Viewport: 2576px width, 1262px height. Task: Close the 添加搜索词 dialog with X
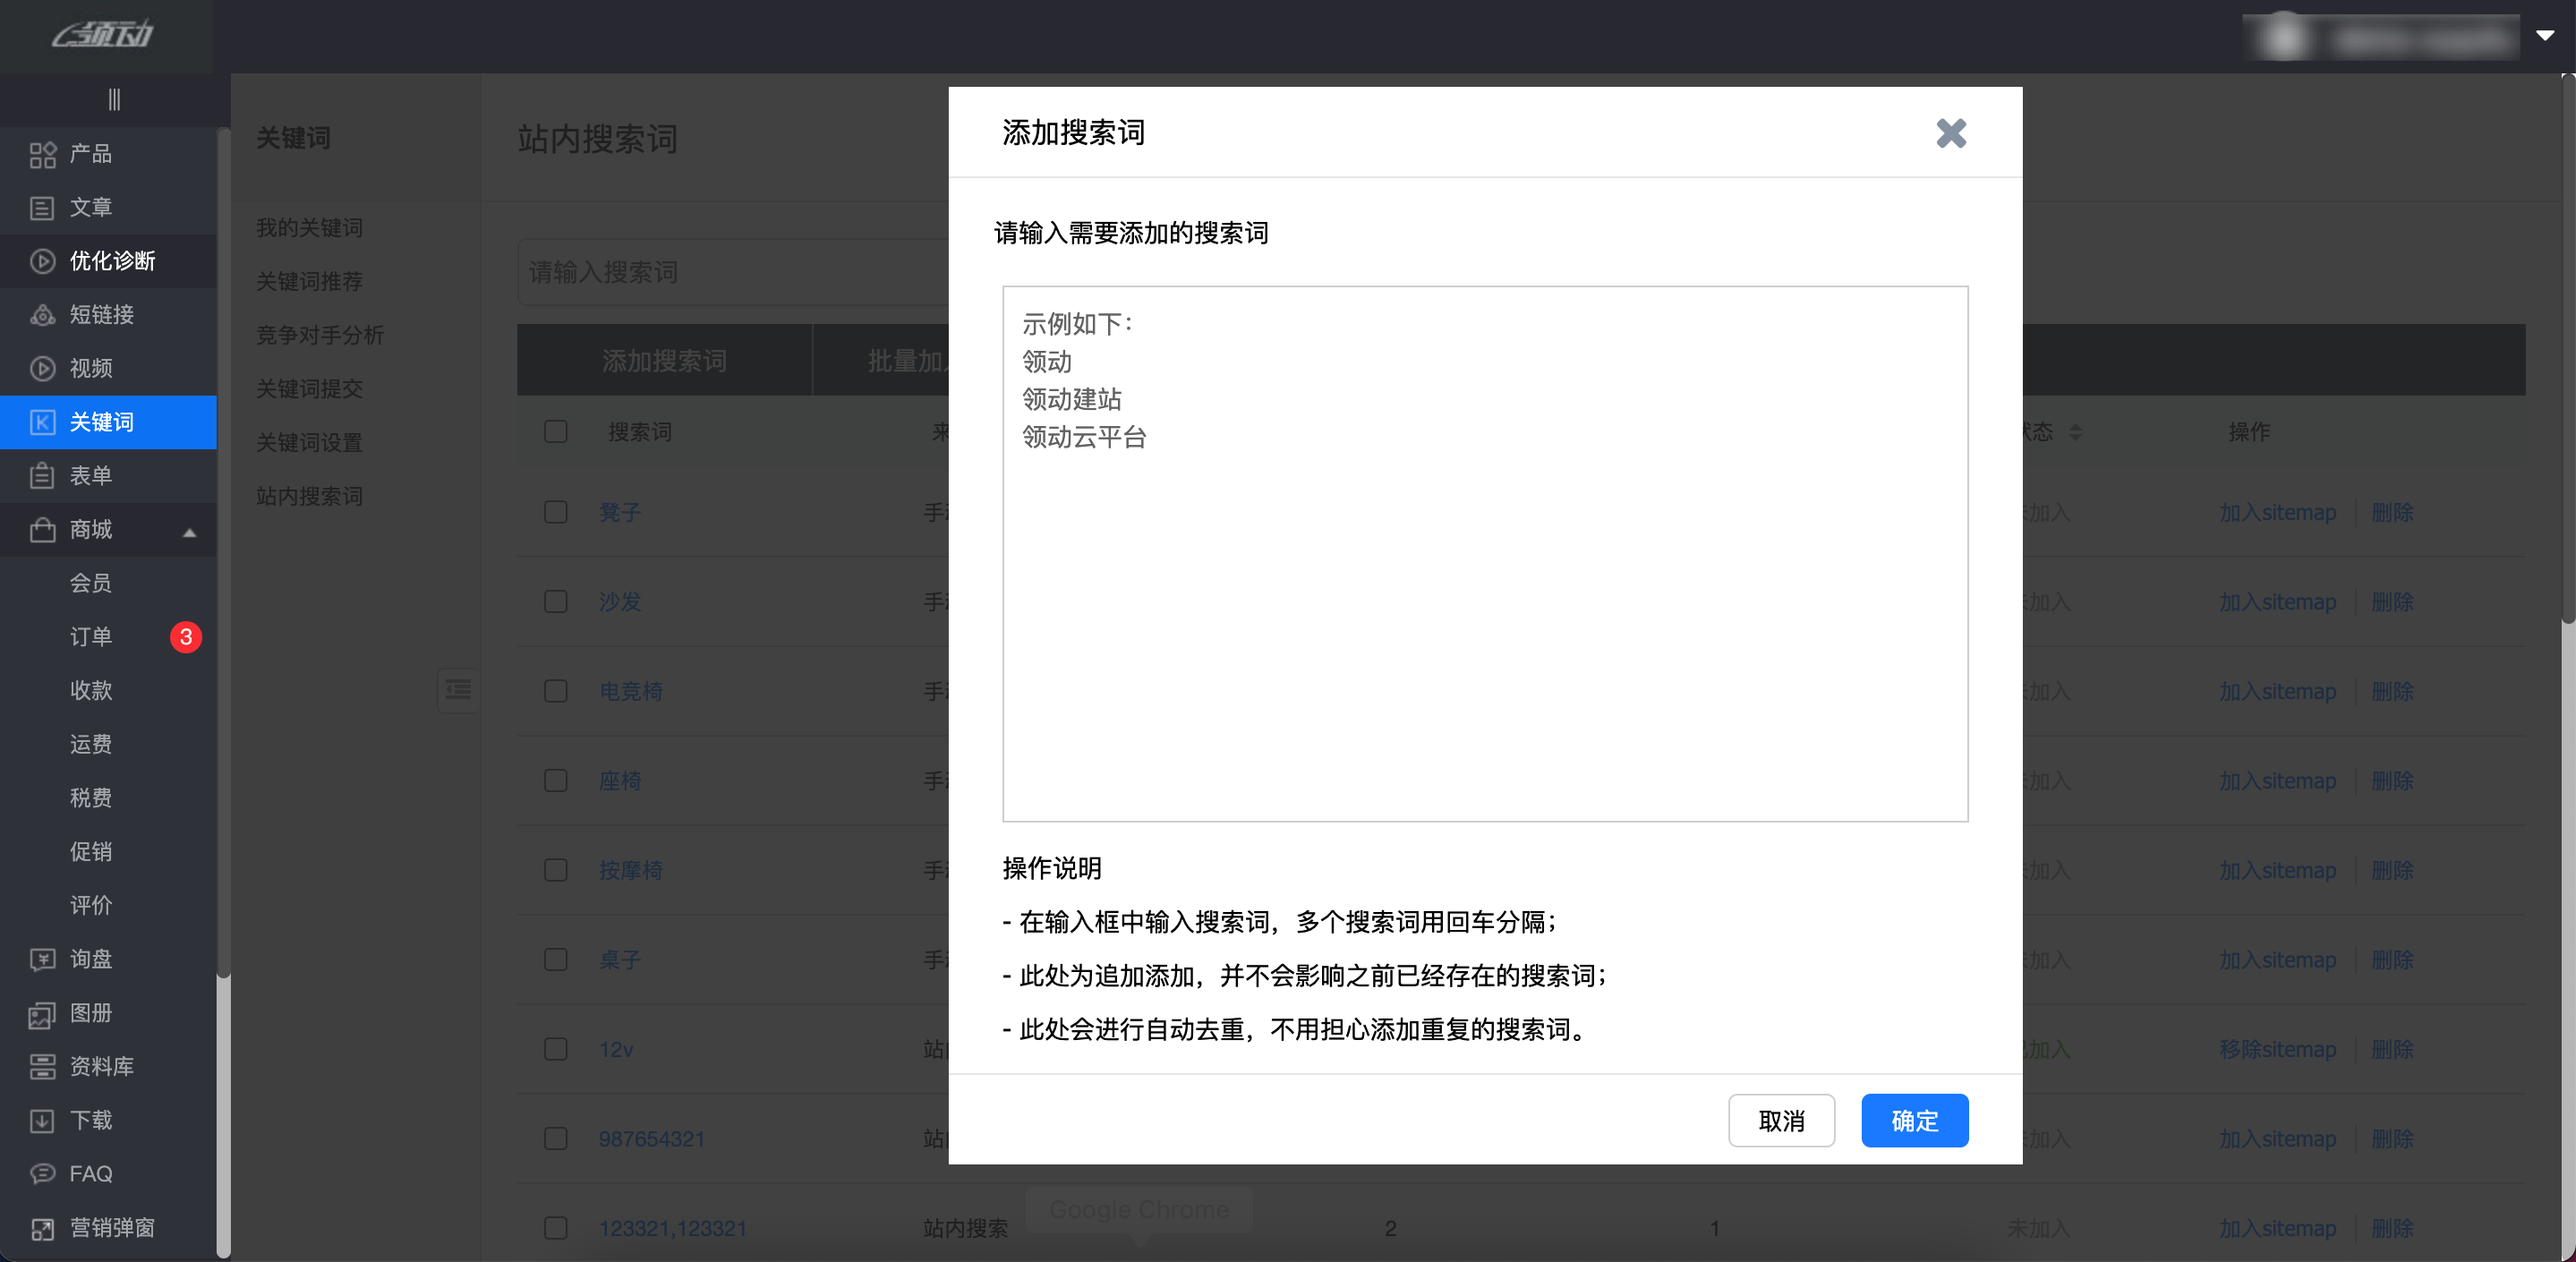[1950, 133]
